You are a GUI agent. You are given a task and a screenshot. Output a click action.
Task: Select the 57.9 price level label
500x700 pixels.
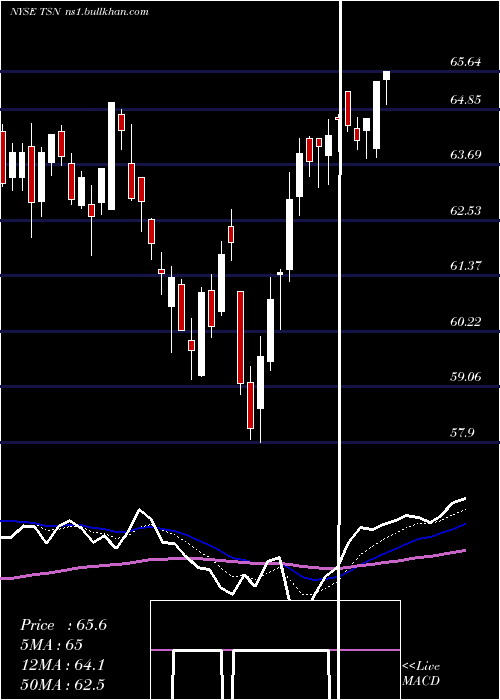point(462,433)
